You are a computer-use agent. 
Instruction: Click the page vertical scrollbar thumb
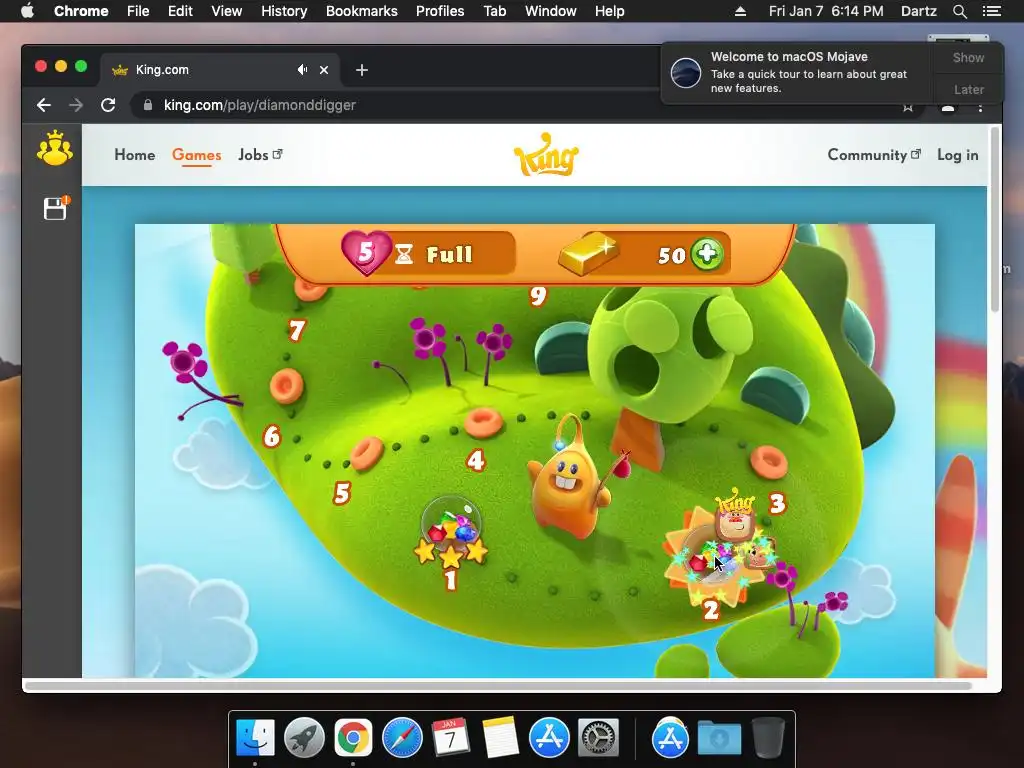coord(995,219)
